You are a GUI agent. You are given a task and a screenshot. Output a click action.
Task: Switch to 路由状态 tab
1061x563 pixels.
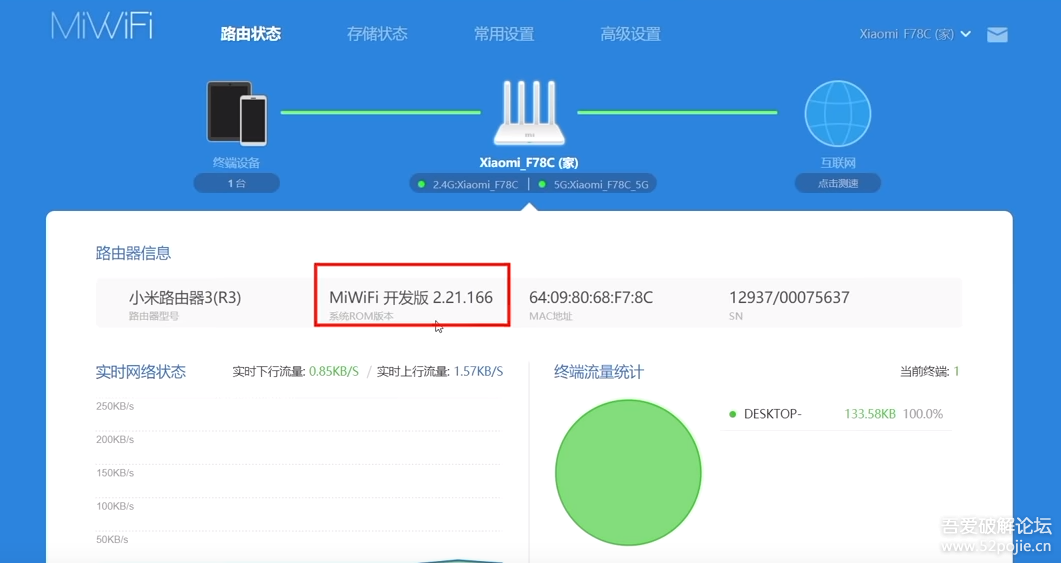(251, 34)
